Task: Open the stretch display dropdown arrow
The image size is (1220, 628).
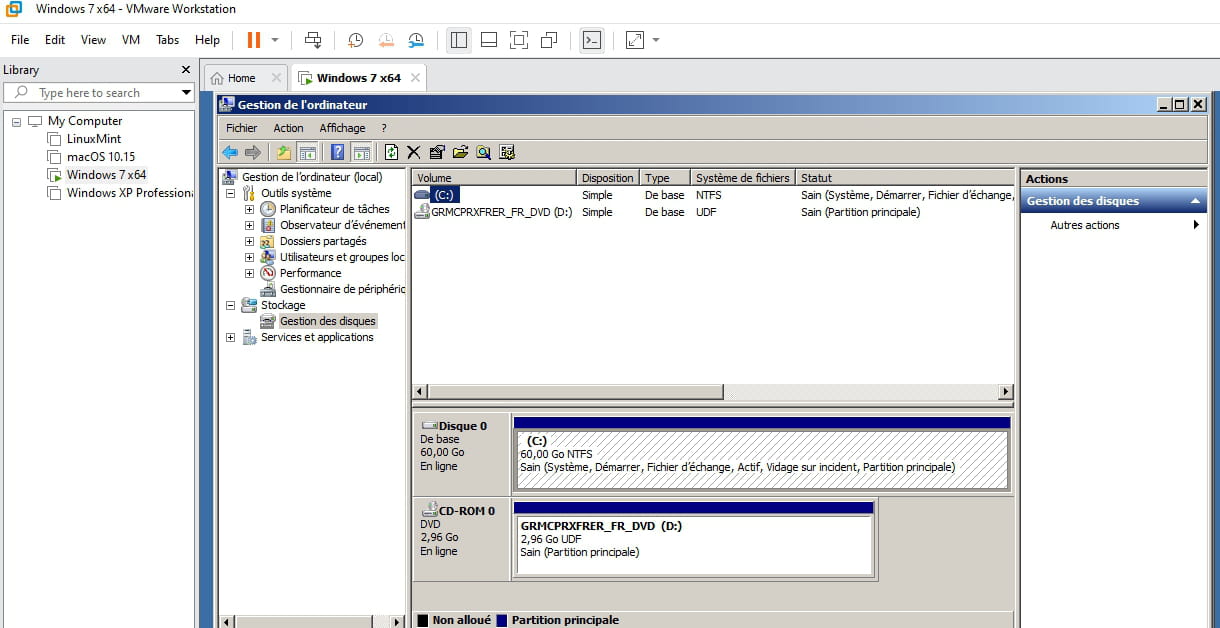Action: point(656,40)
